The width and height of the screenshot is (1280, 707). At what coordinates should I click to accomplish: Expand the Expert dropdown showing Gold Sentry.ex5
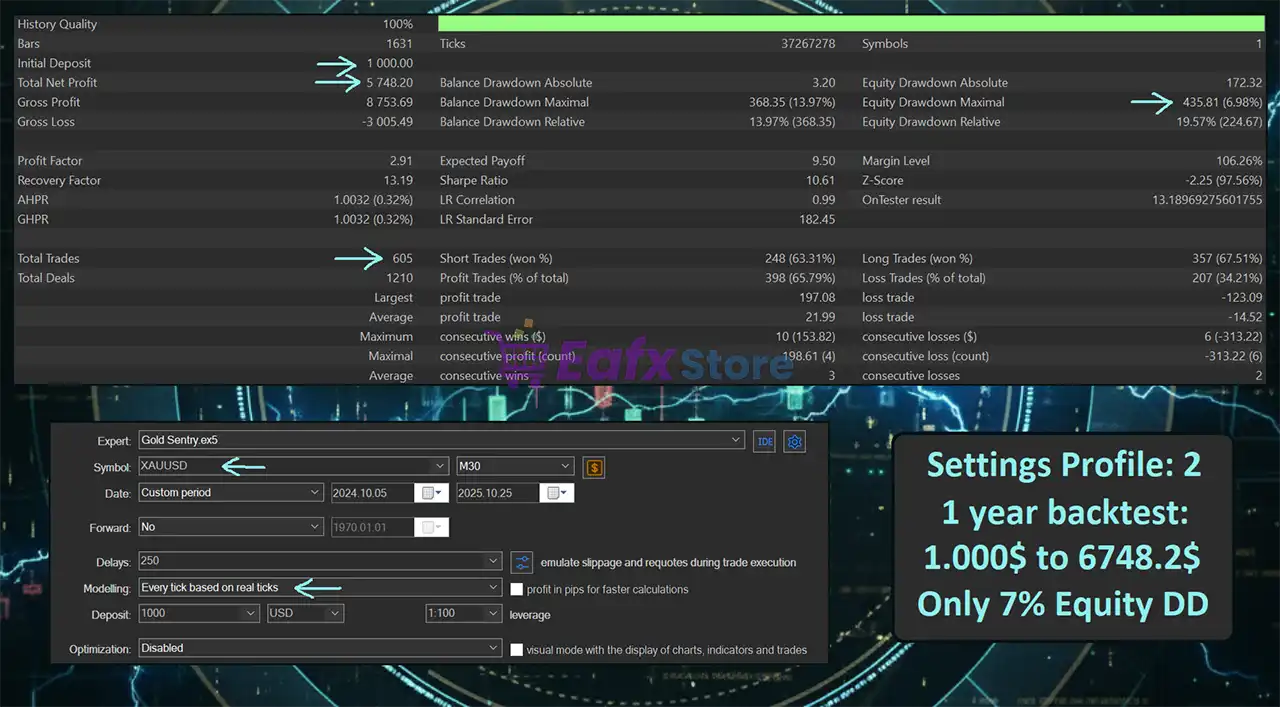pyautogui.click(x=737, y=440)
